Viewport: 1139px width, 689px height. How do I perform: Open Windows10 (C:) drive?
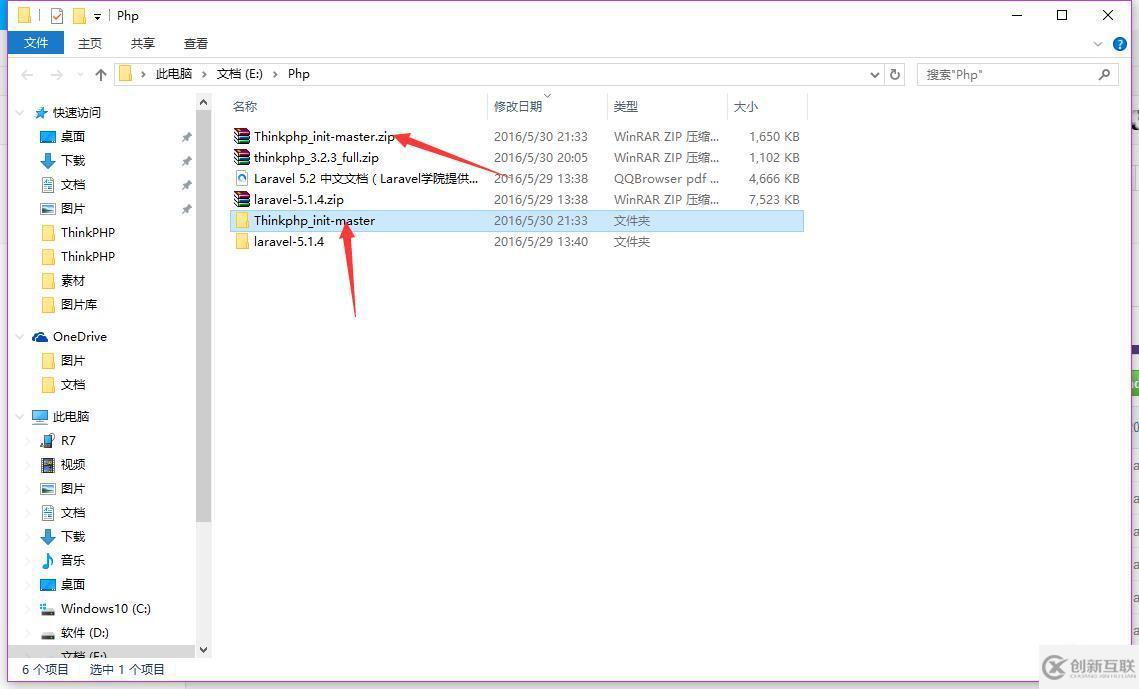click(106, 608)
